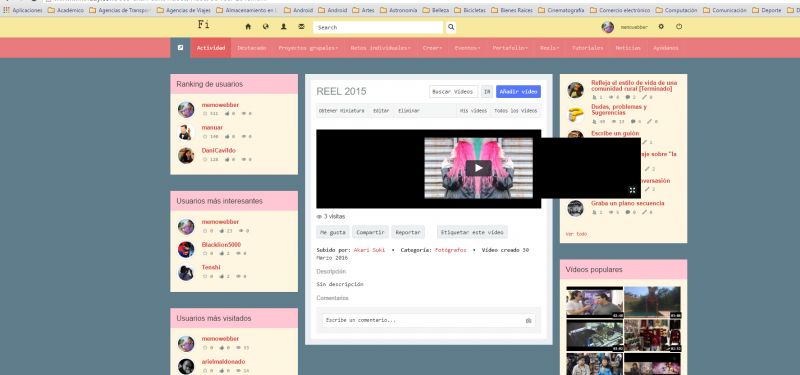Expand the Proyectos grupales dropdown menu

(308, 48)
